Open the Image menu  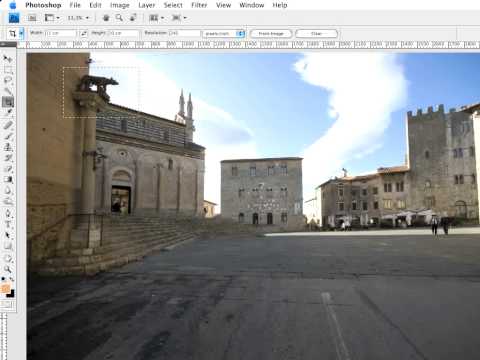coord(120,5)
